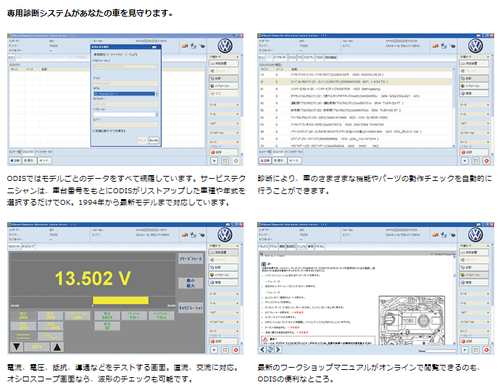Click connector cable icon in multimeter screenshot header
500x388 pixels.
[x=202, y=235]
